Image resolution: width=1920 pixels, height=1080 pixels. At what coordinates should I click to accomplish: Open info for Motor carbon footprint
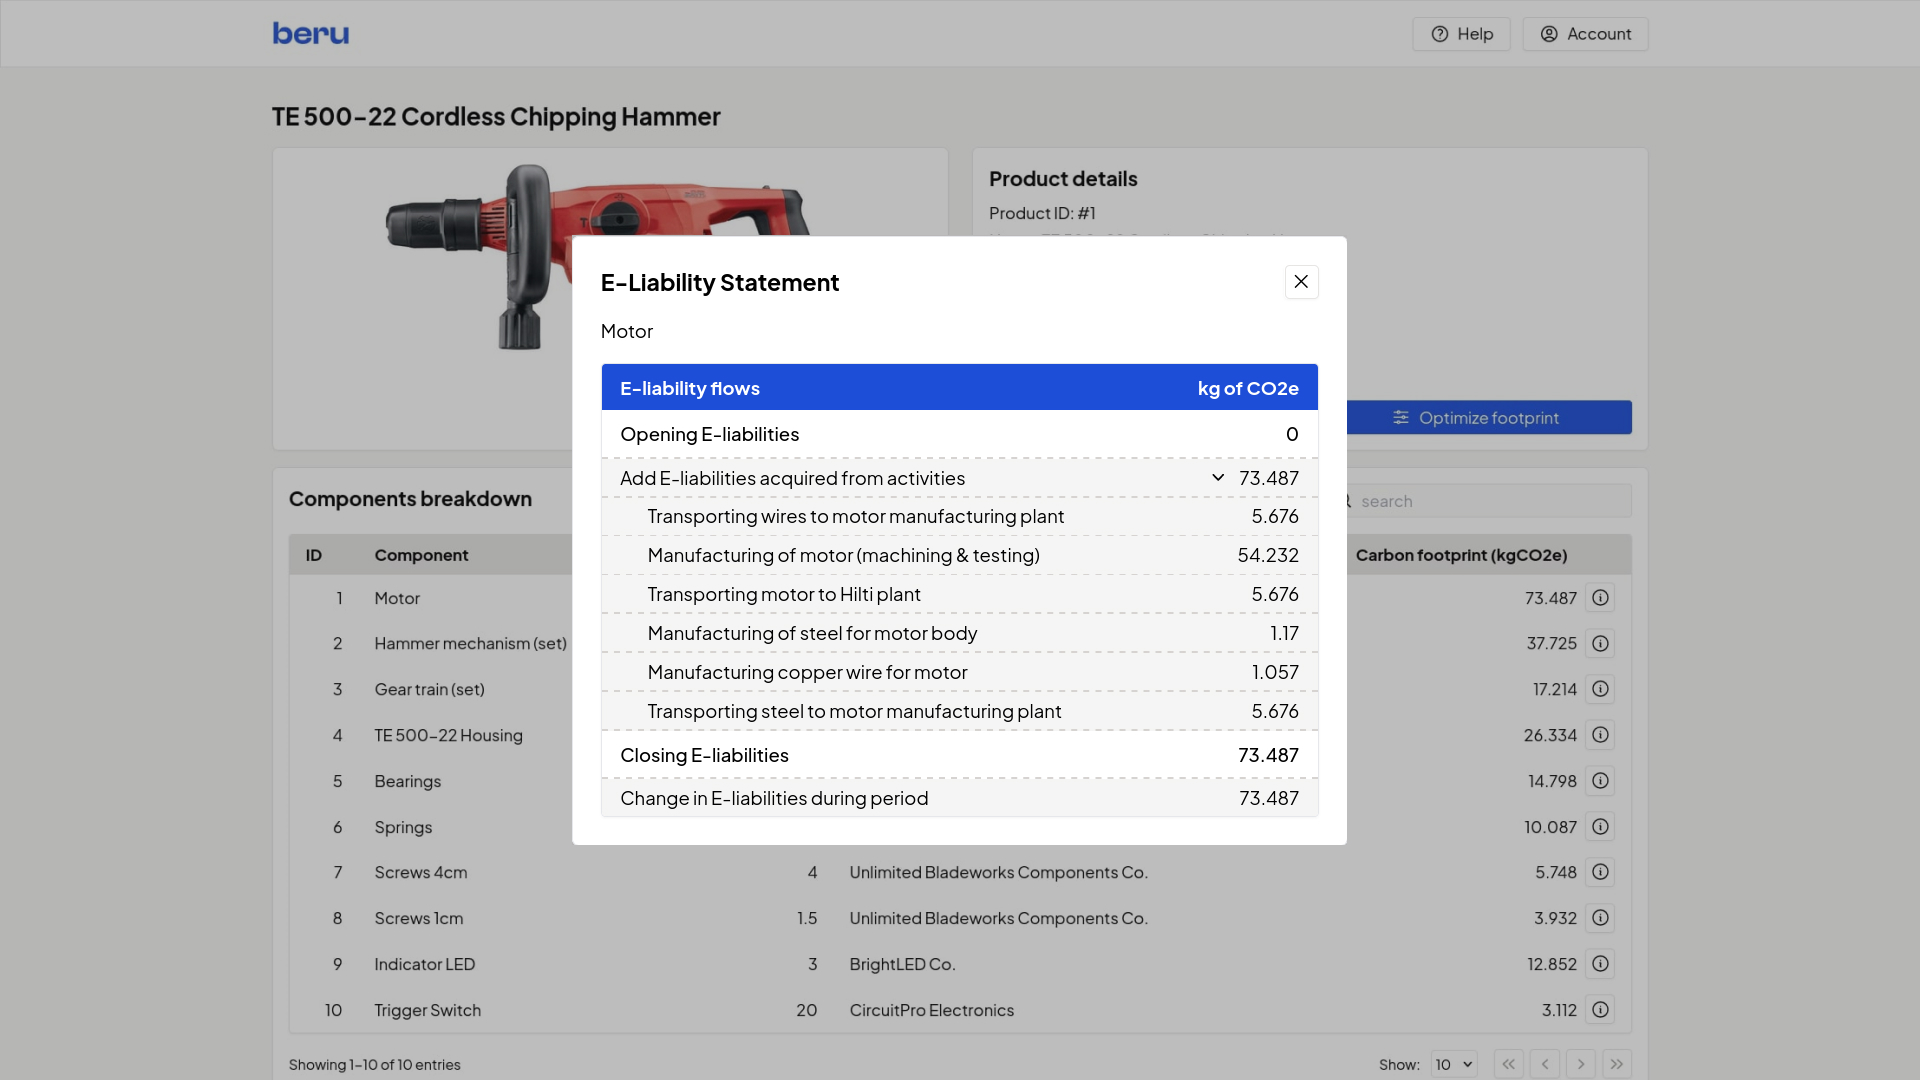pyautogui.click(x=1600, y=598)
